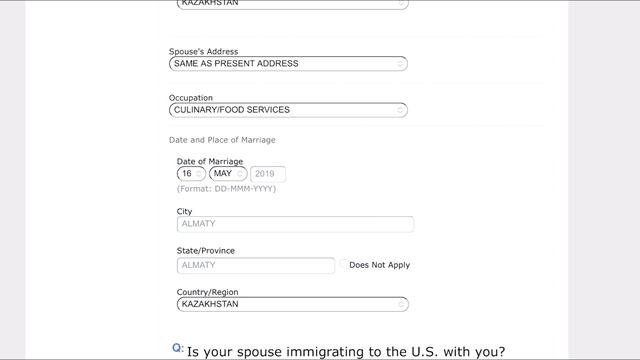
Task: Open the top partially visible KAZAKHSTAN dropdown
Action: pyautogui.click(x=293, y=4)
